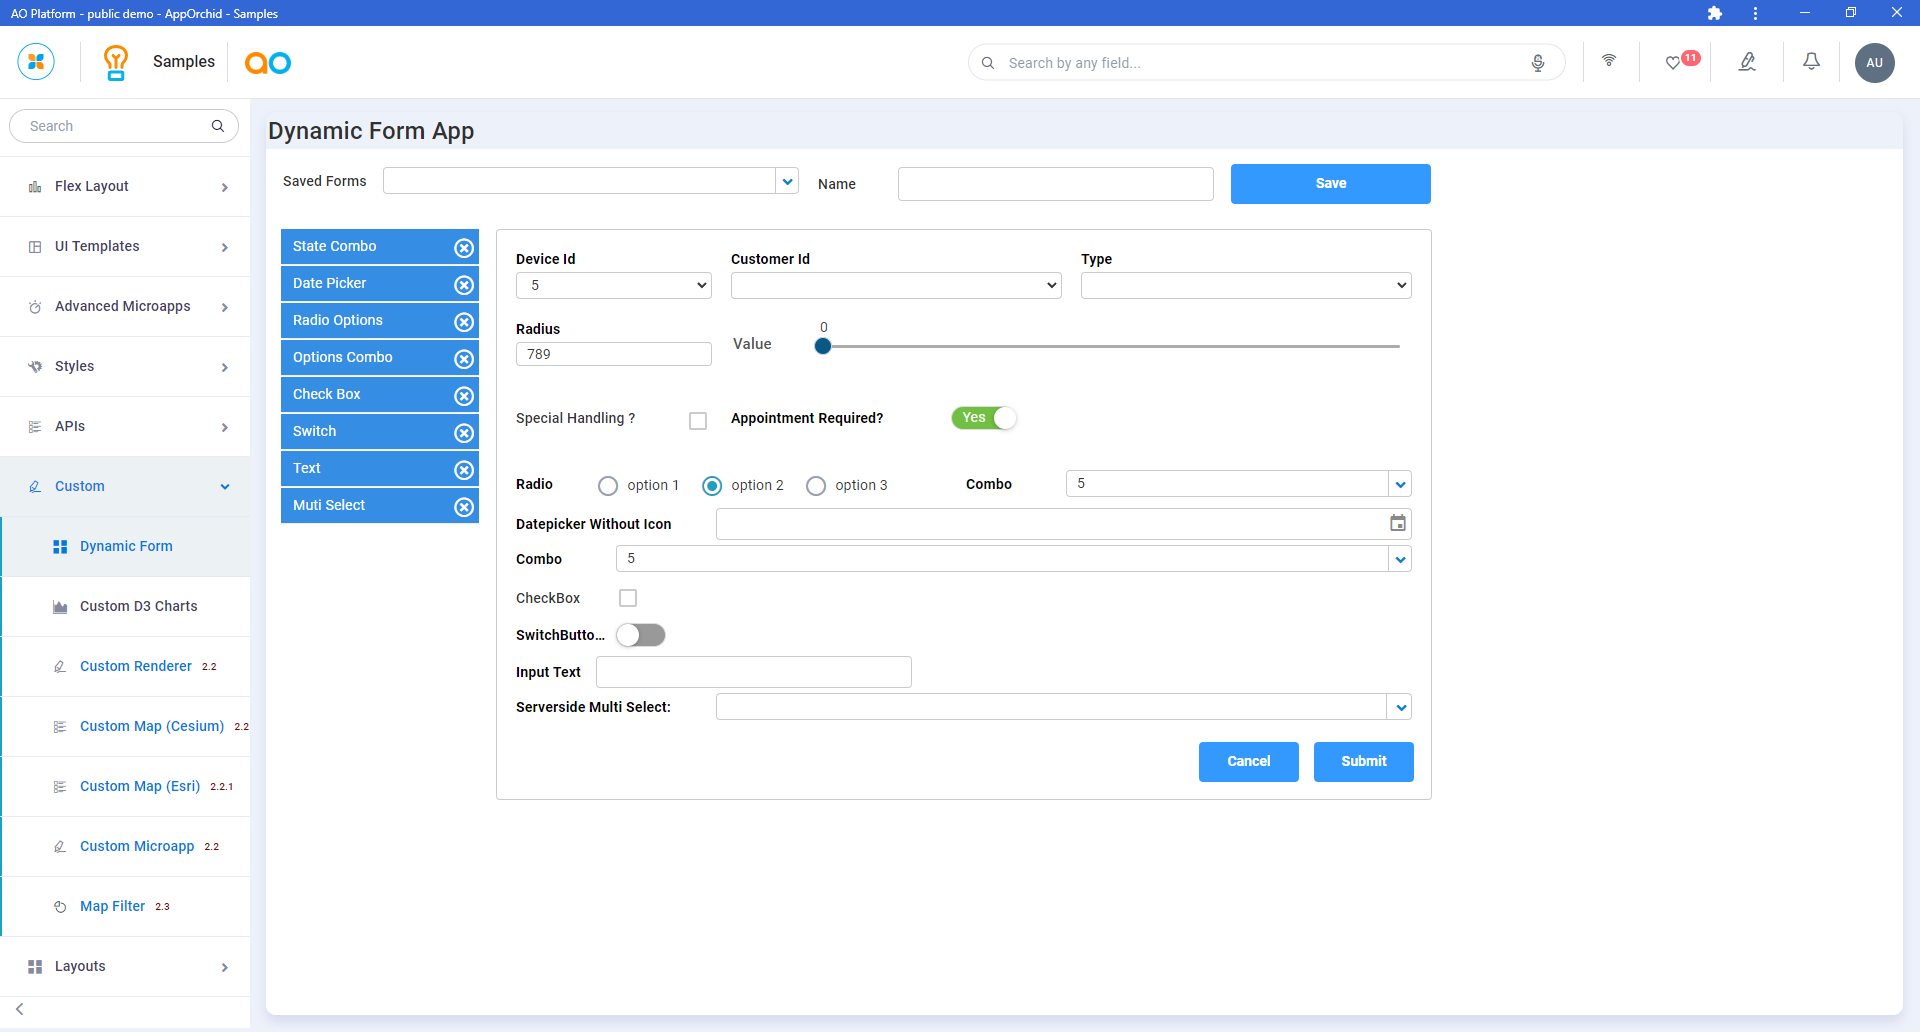Click the microphone icon in search bar

(1537, 63)
